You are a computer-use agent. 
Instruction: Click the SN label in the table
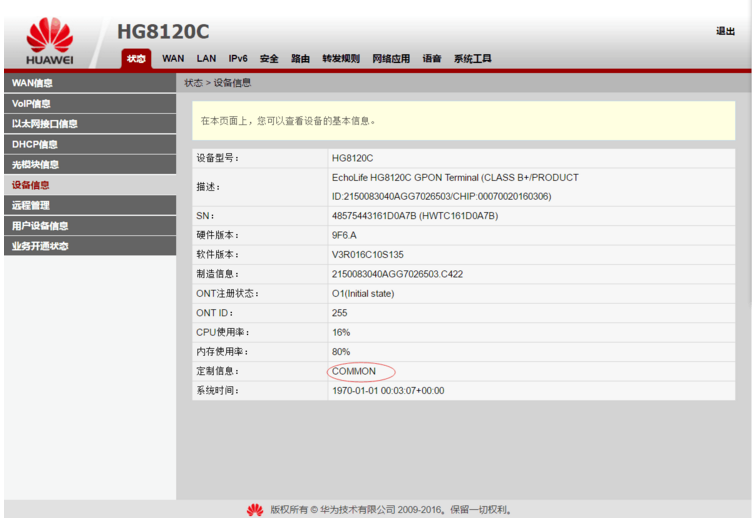[x=205, y=216]
